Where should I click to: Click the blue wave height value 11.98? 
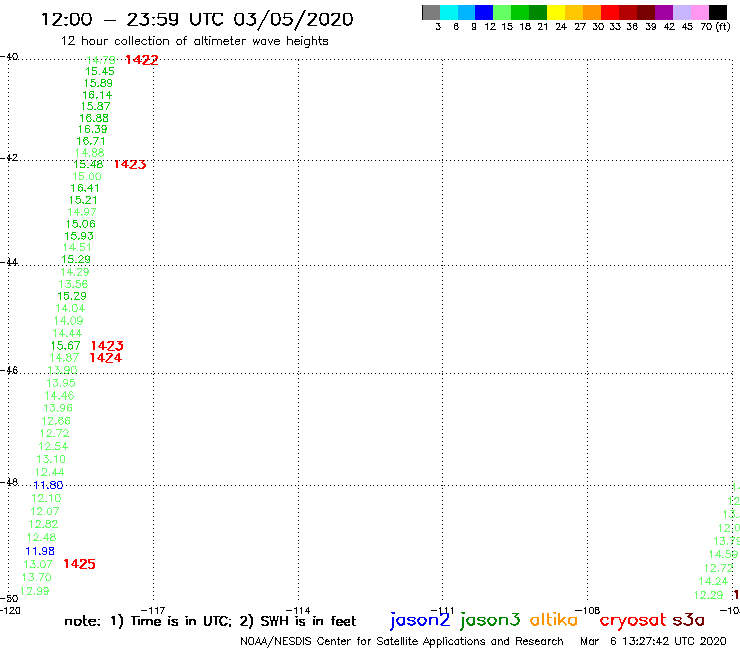coord(40,551)
